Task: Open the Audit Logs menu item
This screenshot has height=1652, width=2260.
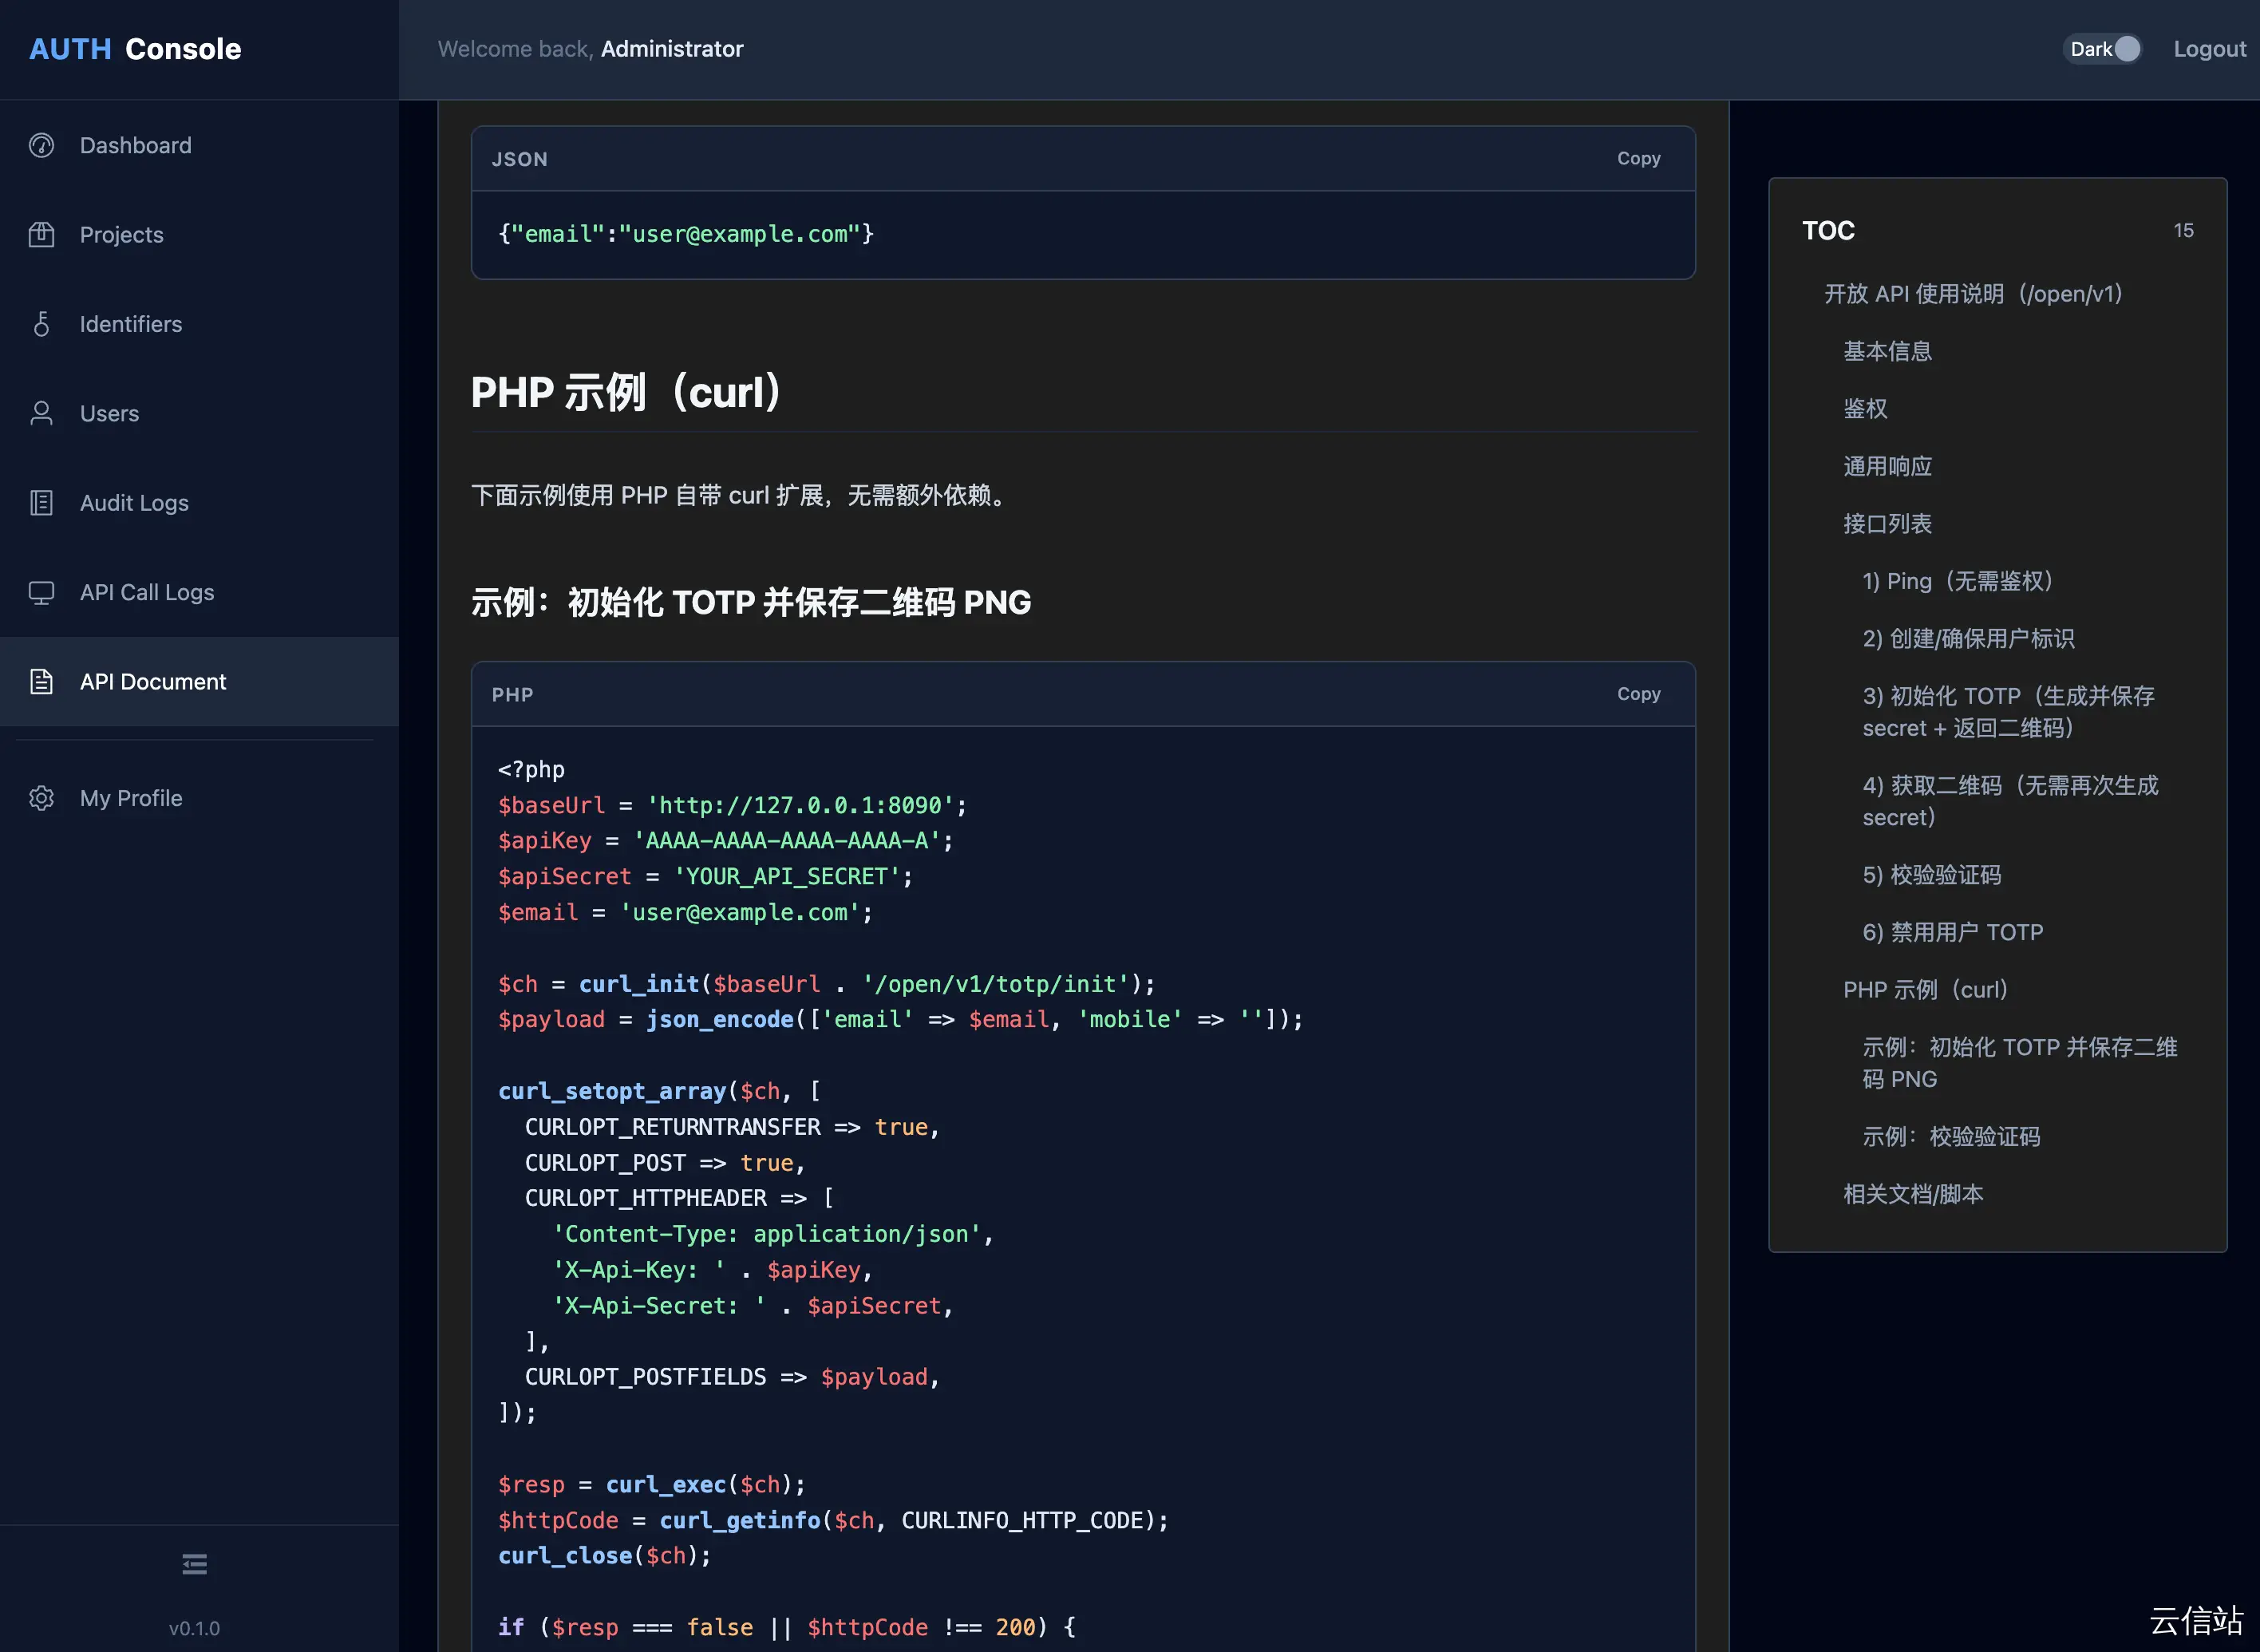Action: point(134,503)
